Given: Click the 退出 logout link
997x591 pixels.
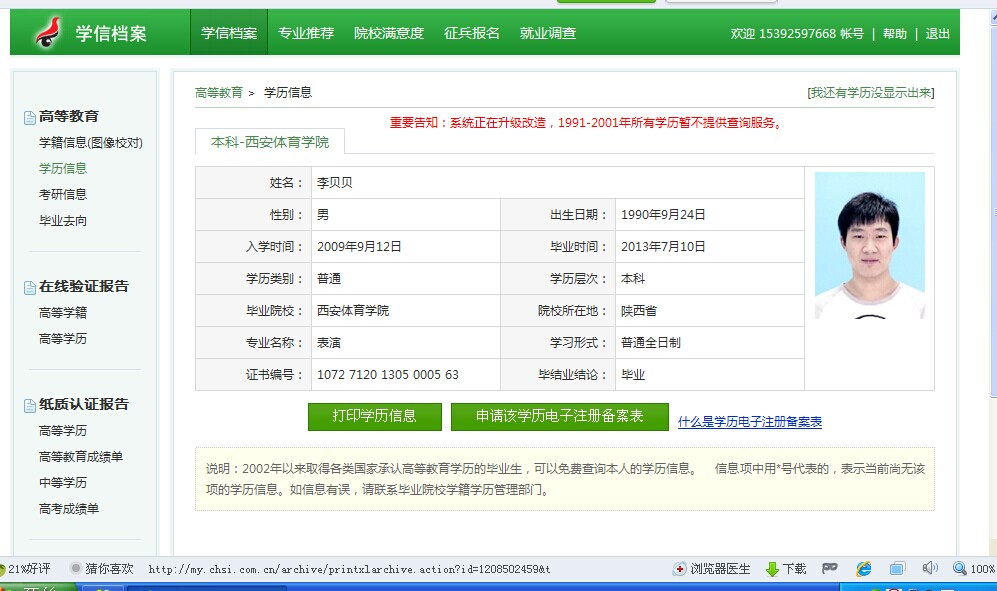Looking at the screenshot, I should pyautogui.click(x=937, y=34).
